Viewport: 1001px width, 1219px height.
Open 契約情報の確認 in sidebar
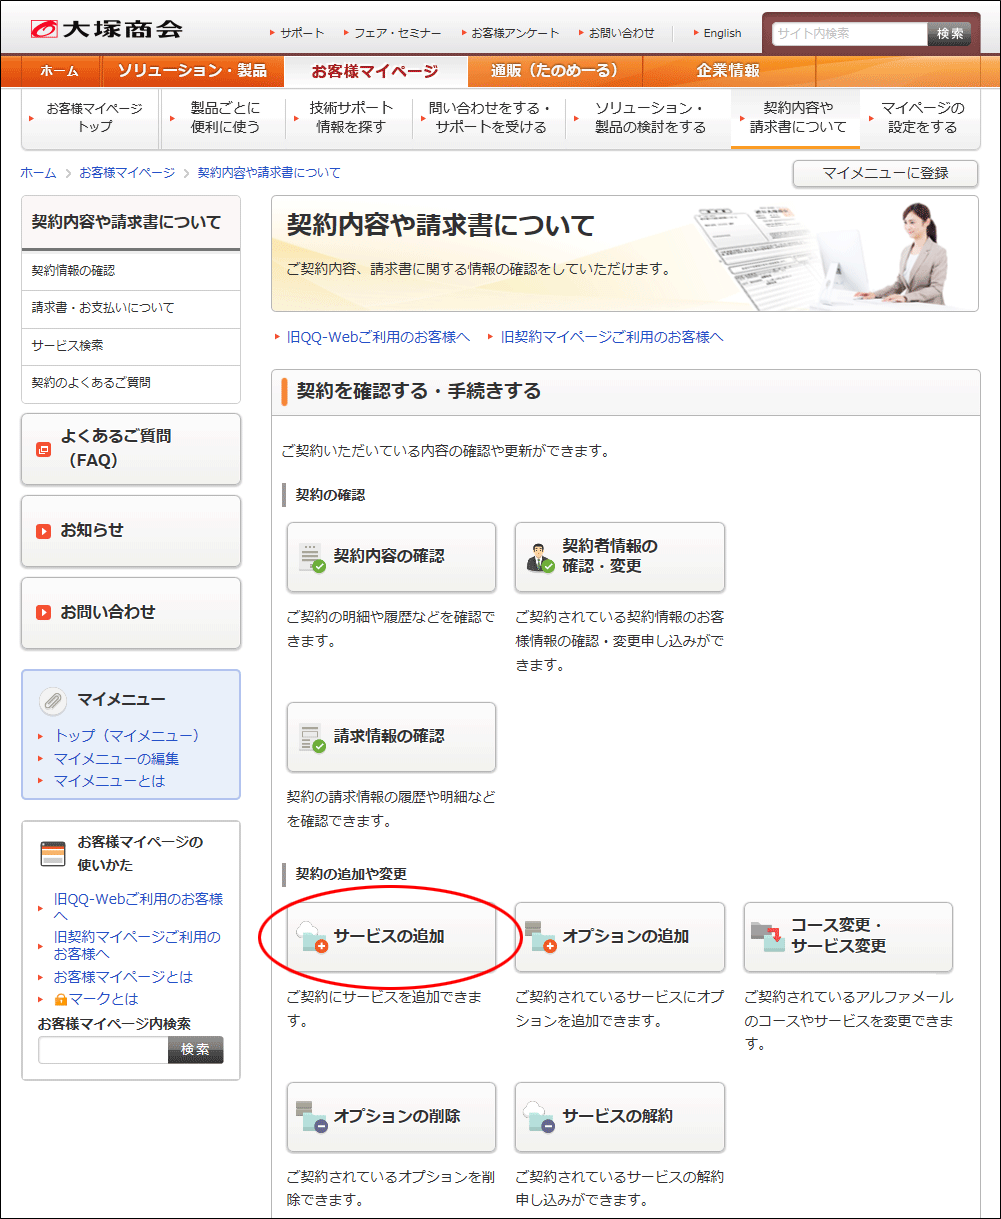(130, 271)
